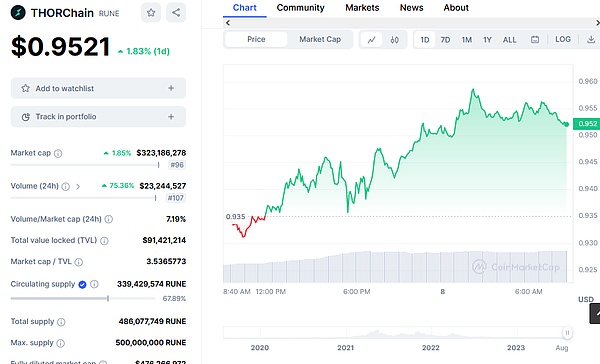Click the star favorite icon beside RUNE
The image size is (600, 364).
(151, 13)
